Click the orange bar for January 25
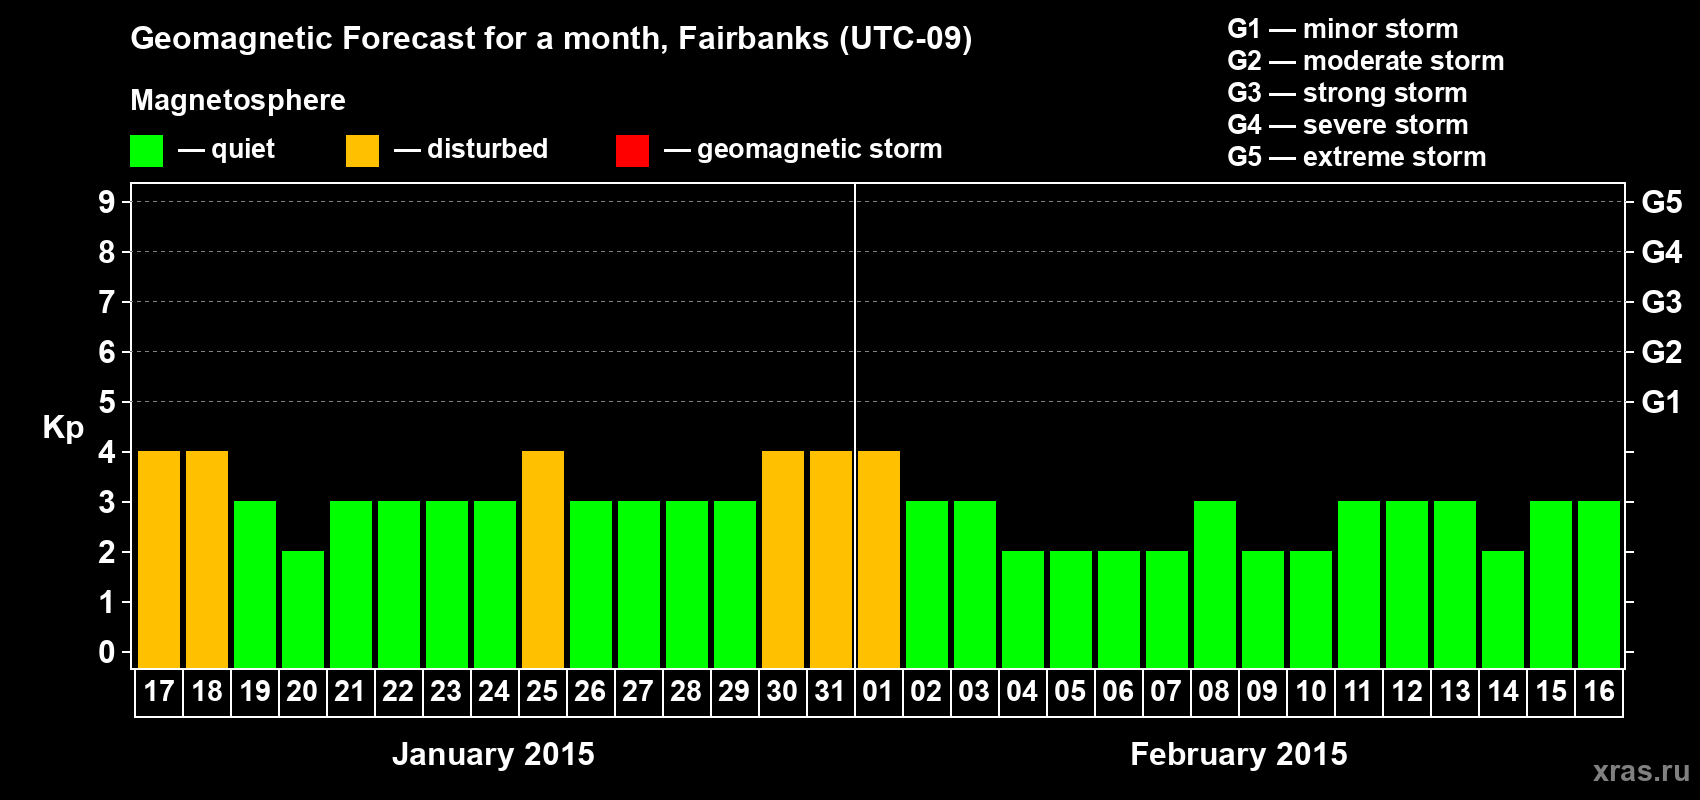This screenshot has width=1700, height=800. point(543,560)
